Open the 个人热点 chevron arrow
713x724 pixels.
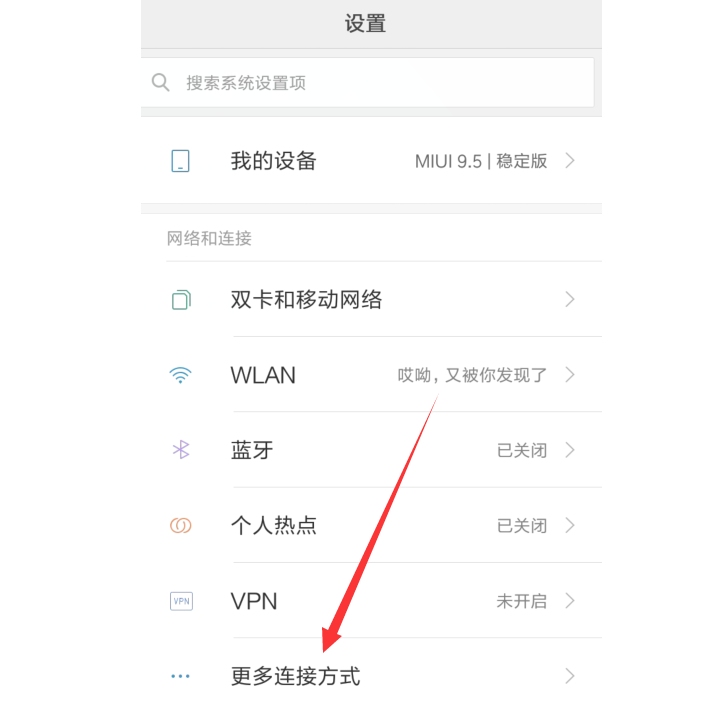(x=570, y=525)
